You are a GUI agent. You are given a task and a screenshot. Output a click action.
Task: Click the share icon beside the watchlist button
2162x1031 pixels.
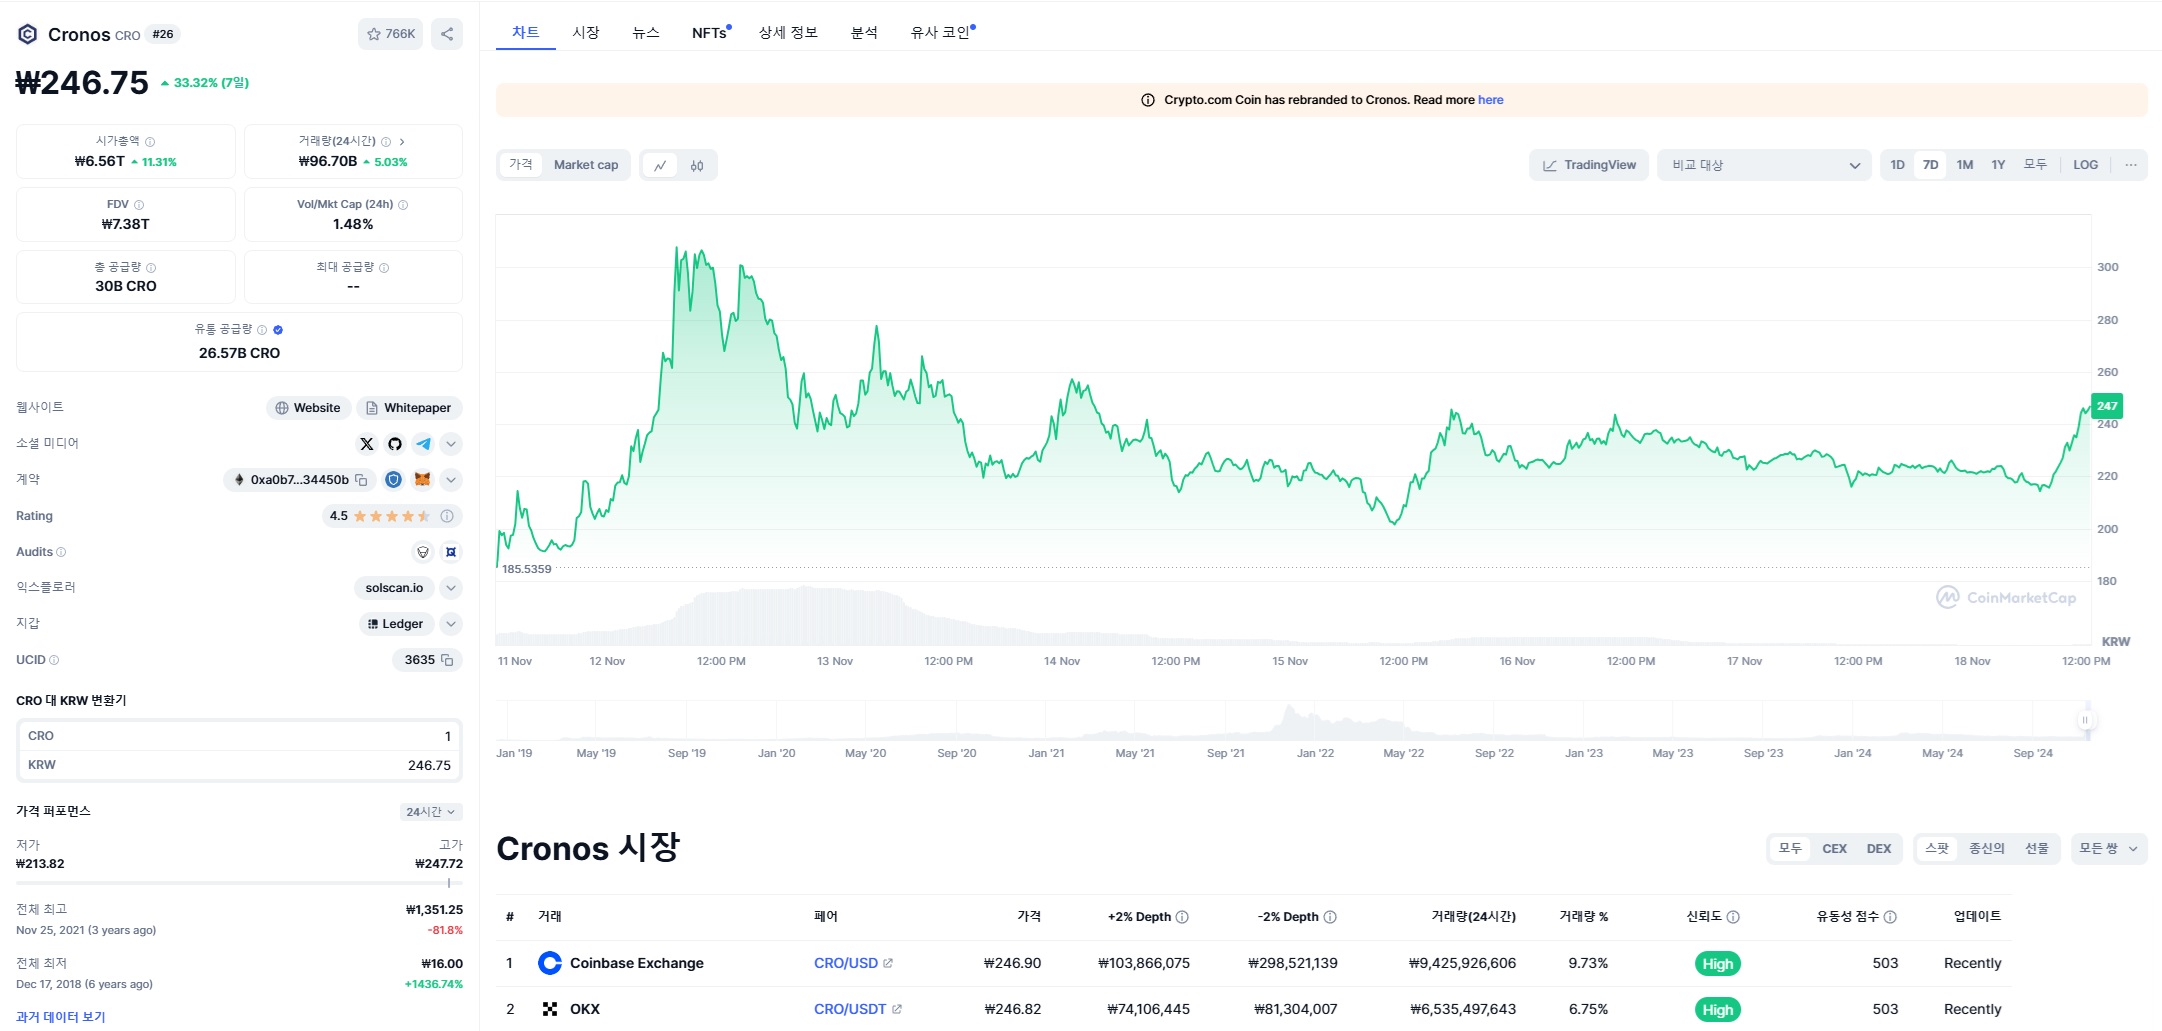[x=447, y=34]
